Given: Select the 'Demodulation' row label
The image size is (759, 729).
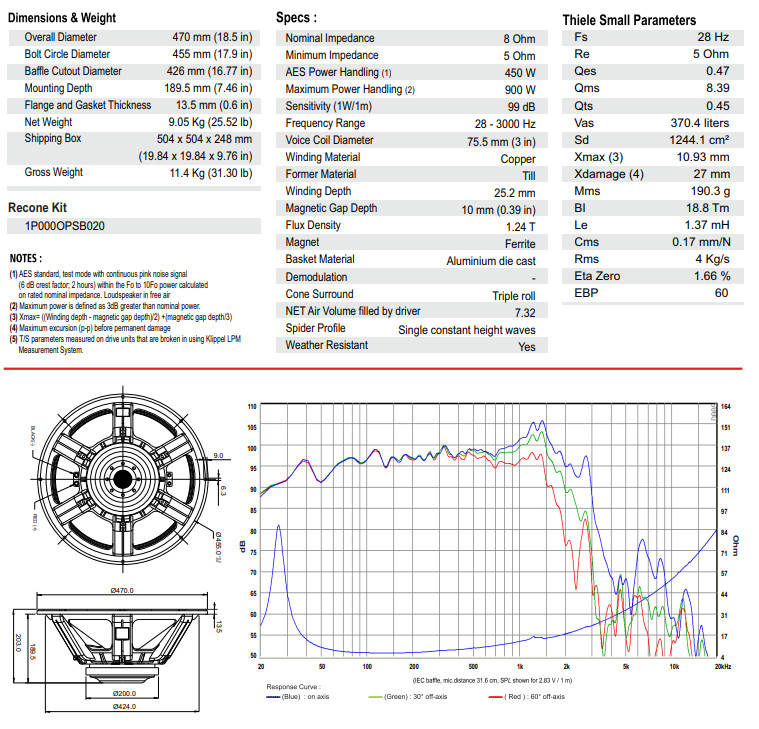Looking at the screenshot, I should click(316, 277).
